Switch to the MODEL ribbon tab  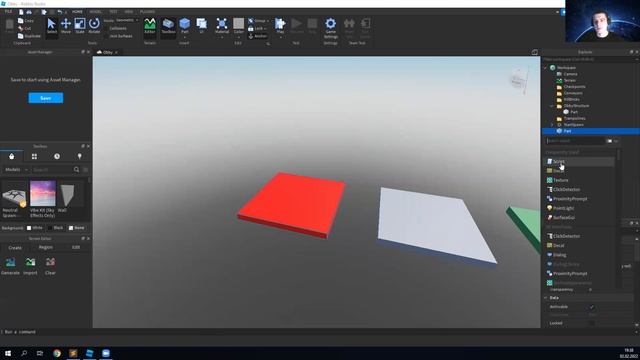pos(96,12)
